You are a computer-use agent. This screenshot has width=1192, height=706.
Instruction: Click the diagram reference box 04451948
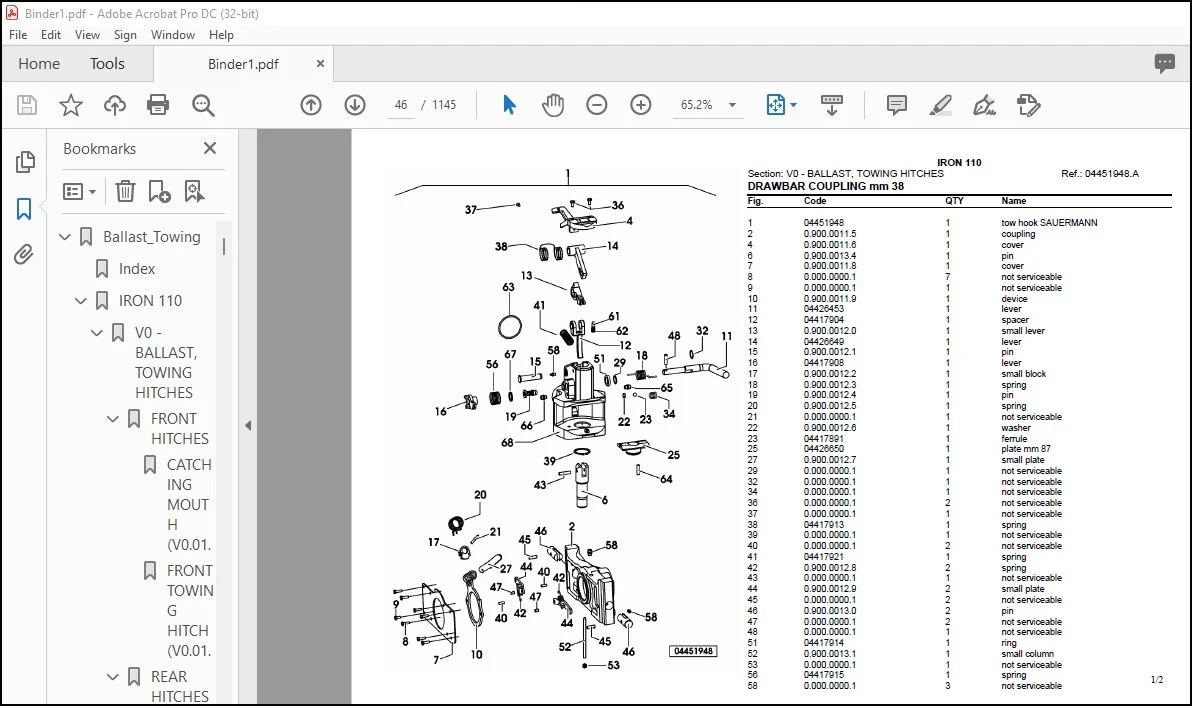[693, 651]
